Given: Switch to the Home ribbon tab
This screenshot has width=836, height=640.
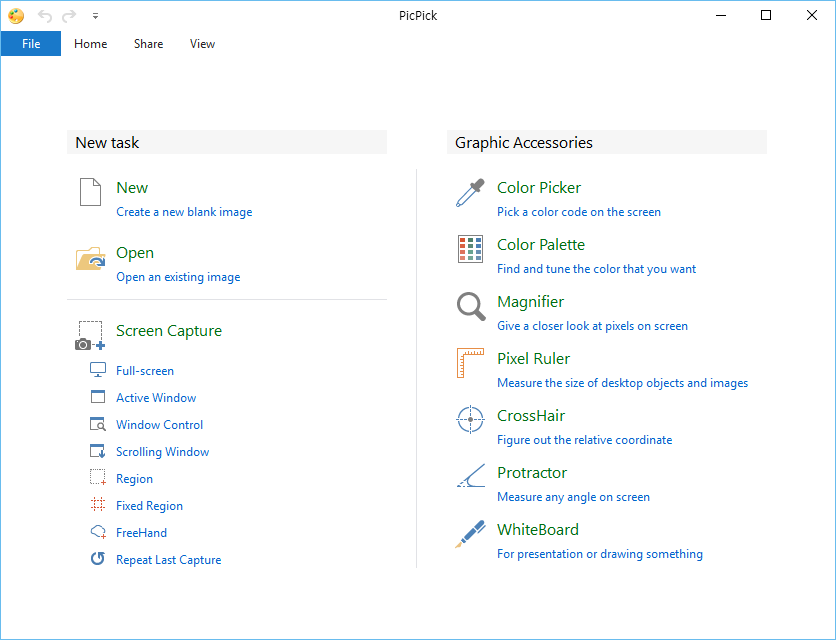Looking at the screenshot, I should (x=90, y=44).
